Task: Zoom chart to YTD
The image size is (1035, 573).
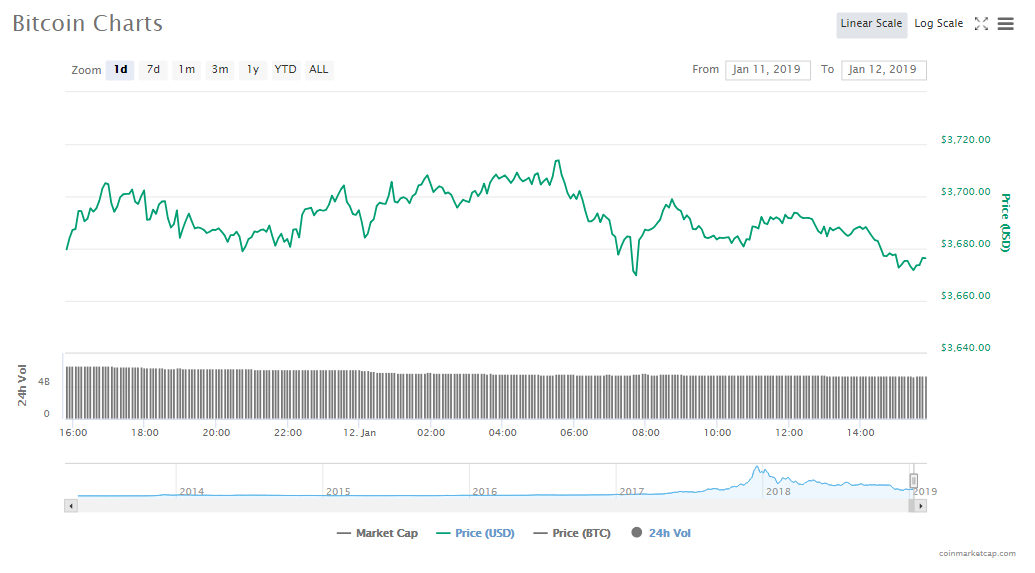Action: pyautogui.click(x=285, y=70)
